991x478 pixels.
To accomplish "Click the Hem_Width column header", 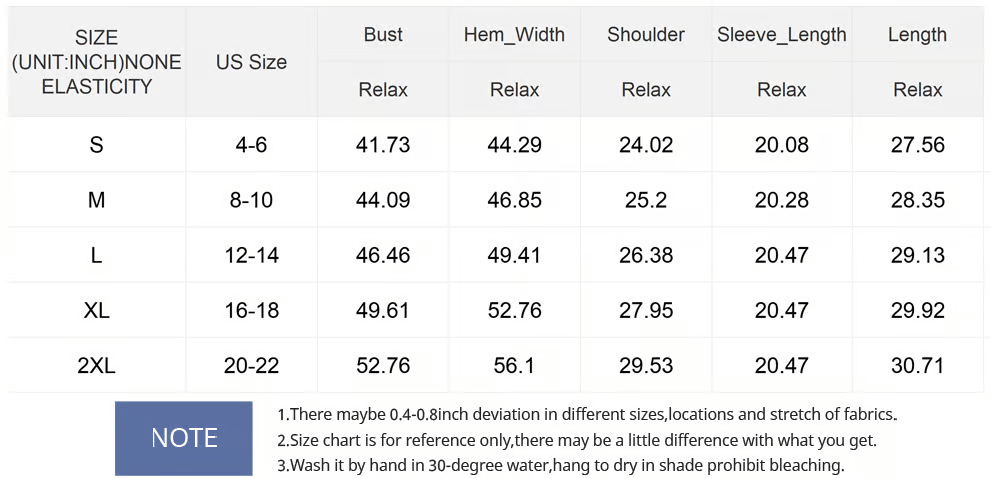I will (x=514, y=35).
